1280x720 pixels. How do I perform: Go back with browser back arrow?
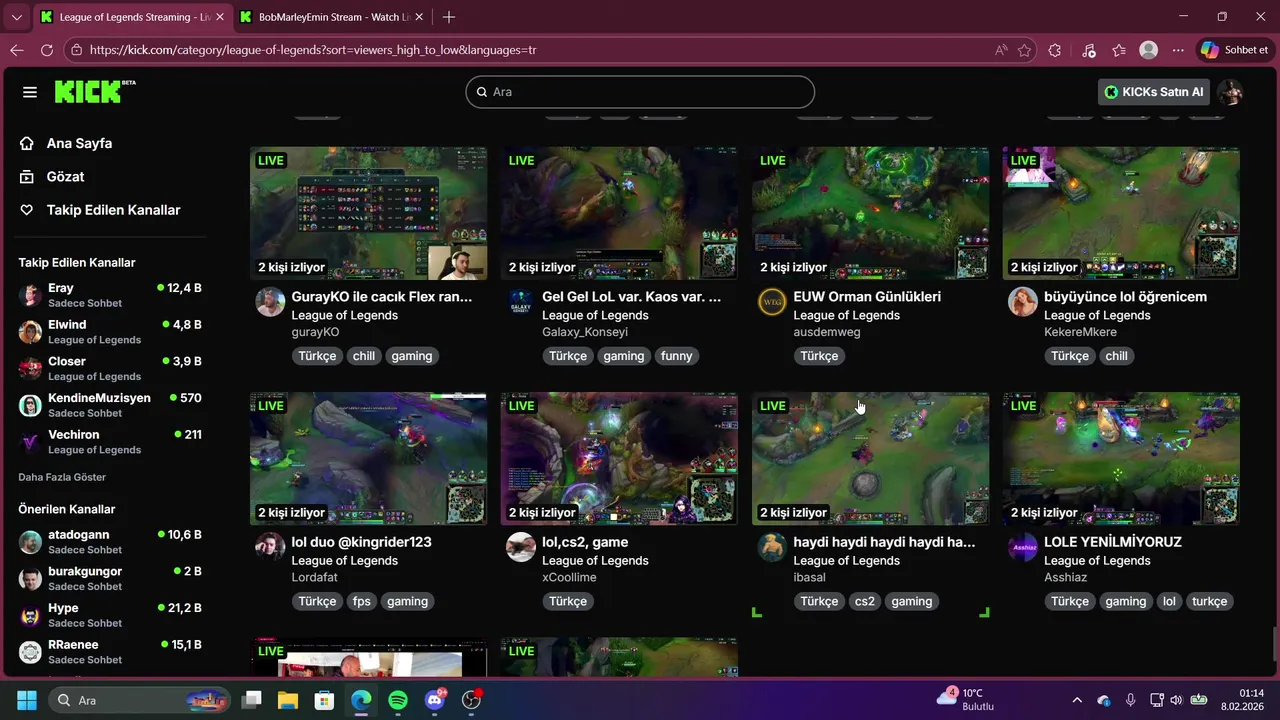[17, 50]
